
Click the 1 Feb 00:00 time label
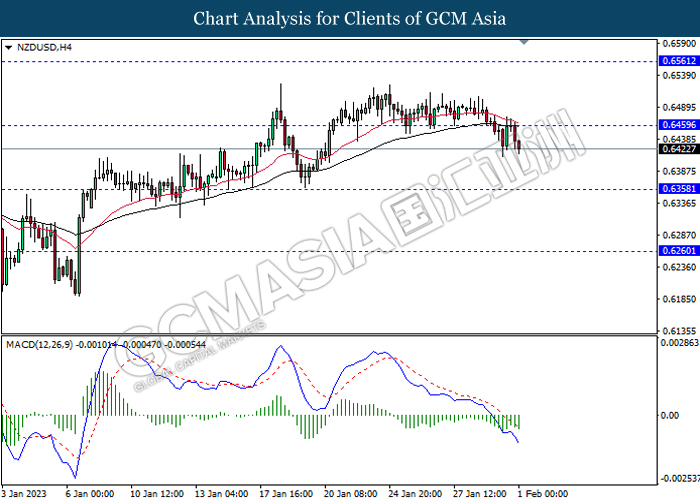coord(543,494)
